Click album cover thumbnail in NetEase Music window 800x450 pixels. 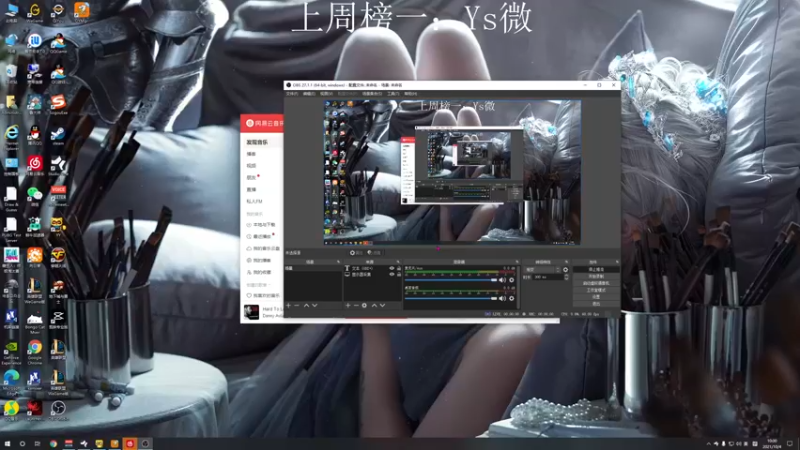(251, 312)
